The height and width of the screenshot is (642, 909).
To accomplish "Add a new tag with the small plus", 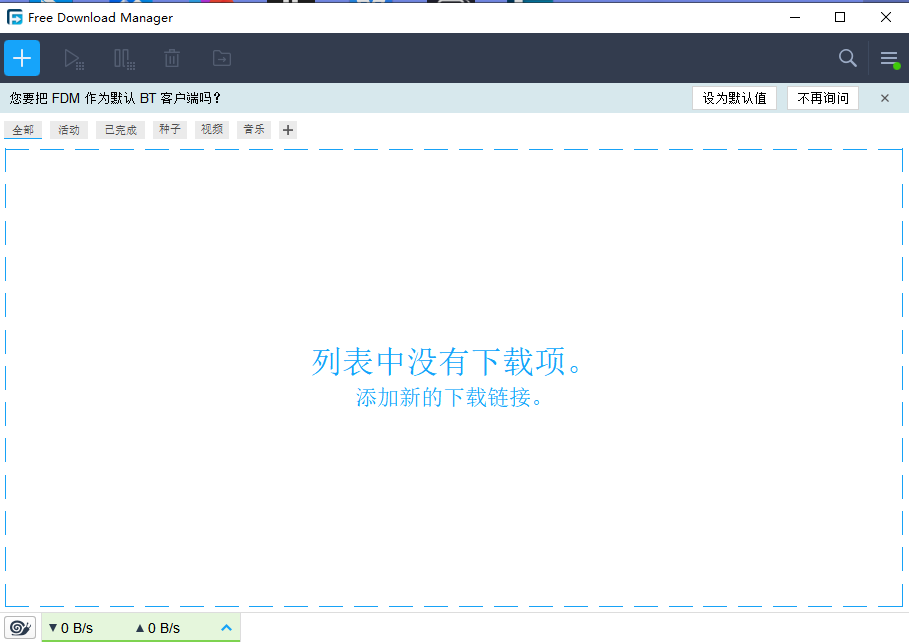I will [x=287, y=129].
